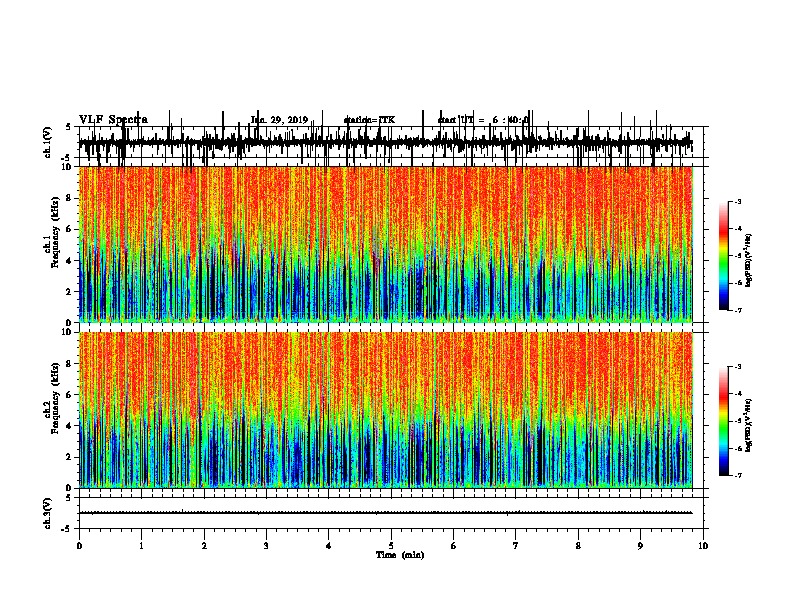Click time axis tick label "2"
This screenshot has height=612, width=792.
pos(204,546)
